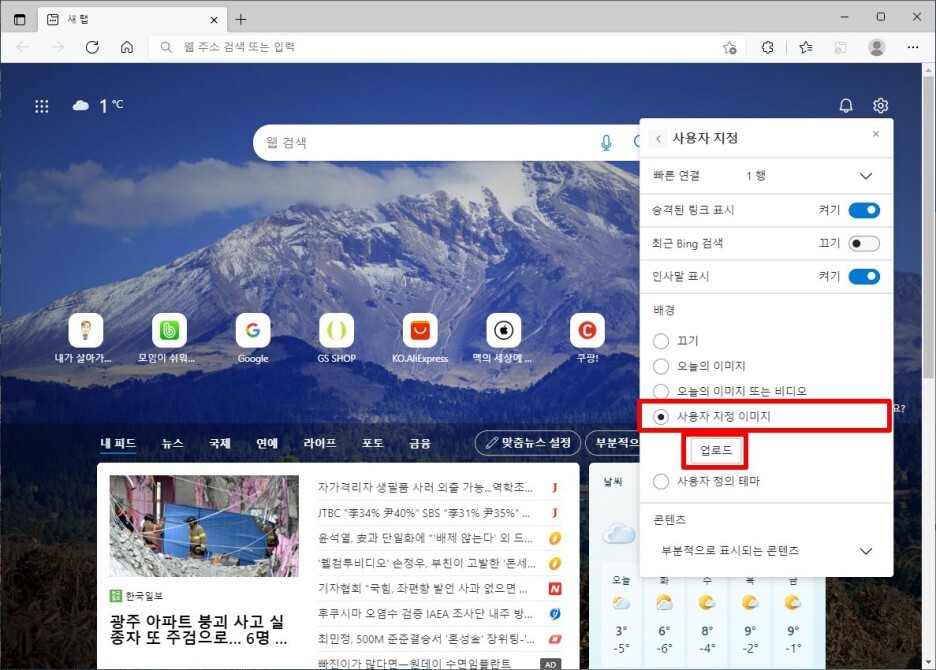Open the collapsed building news photo

pyautogui.click(x=204, y=525)
